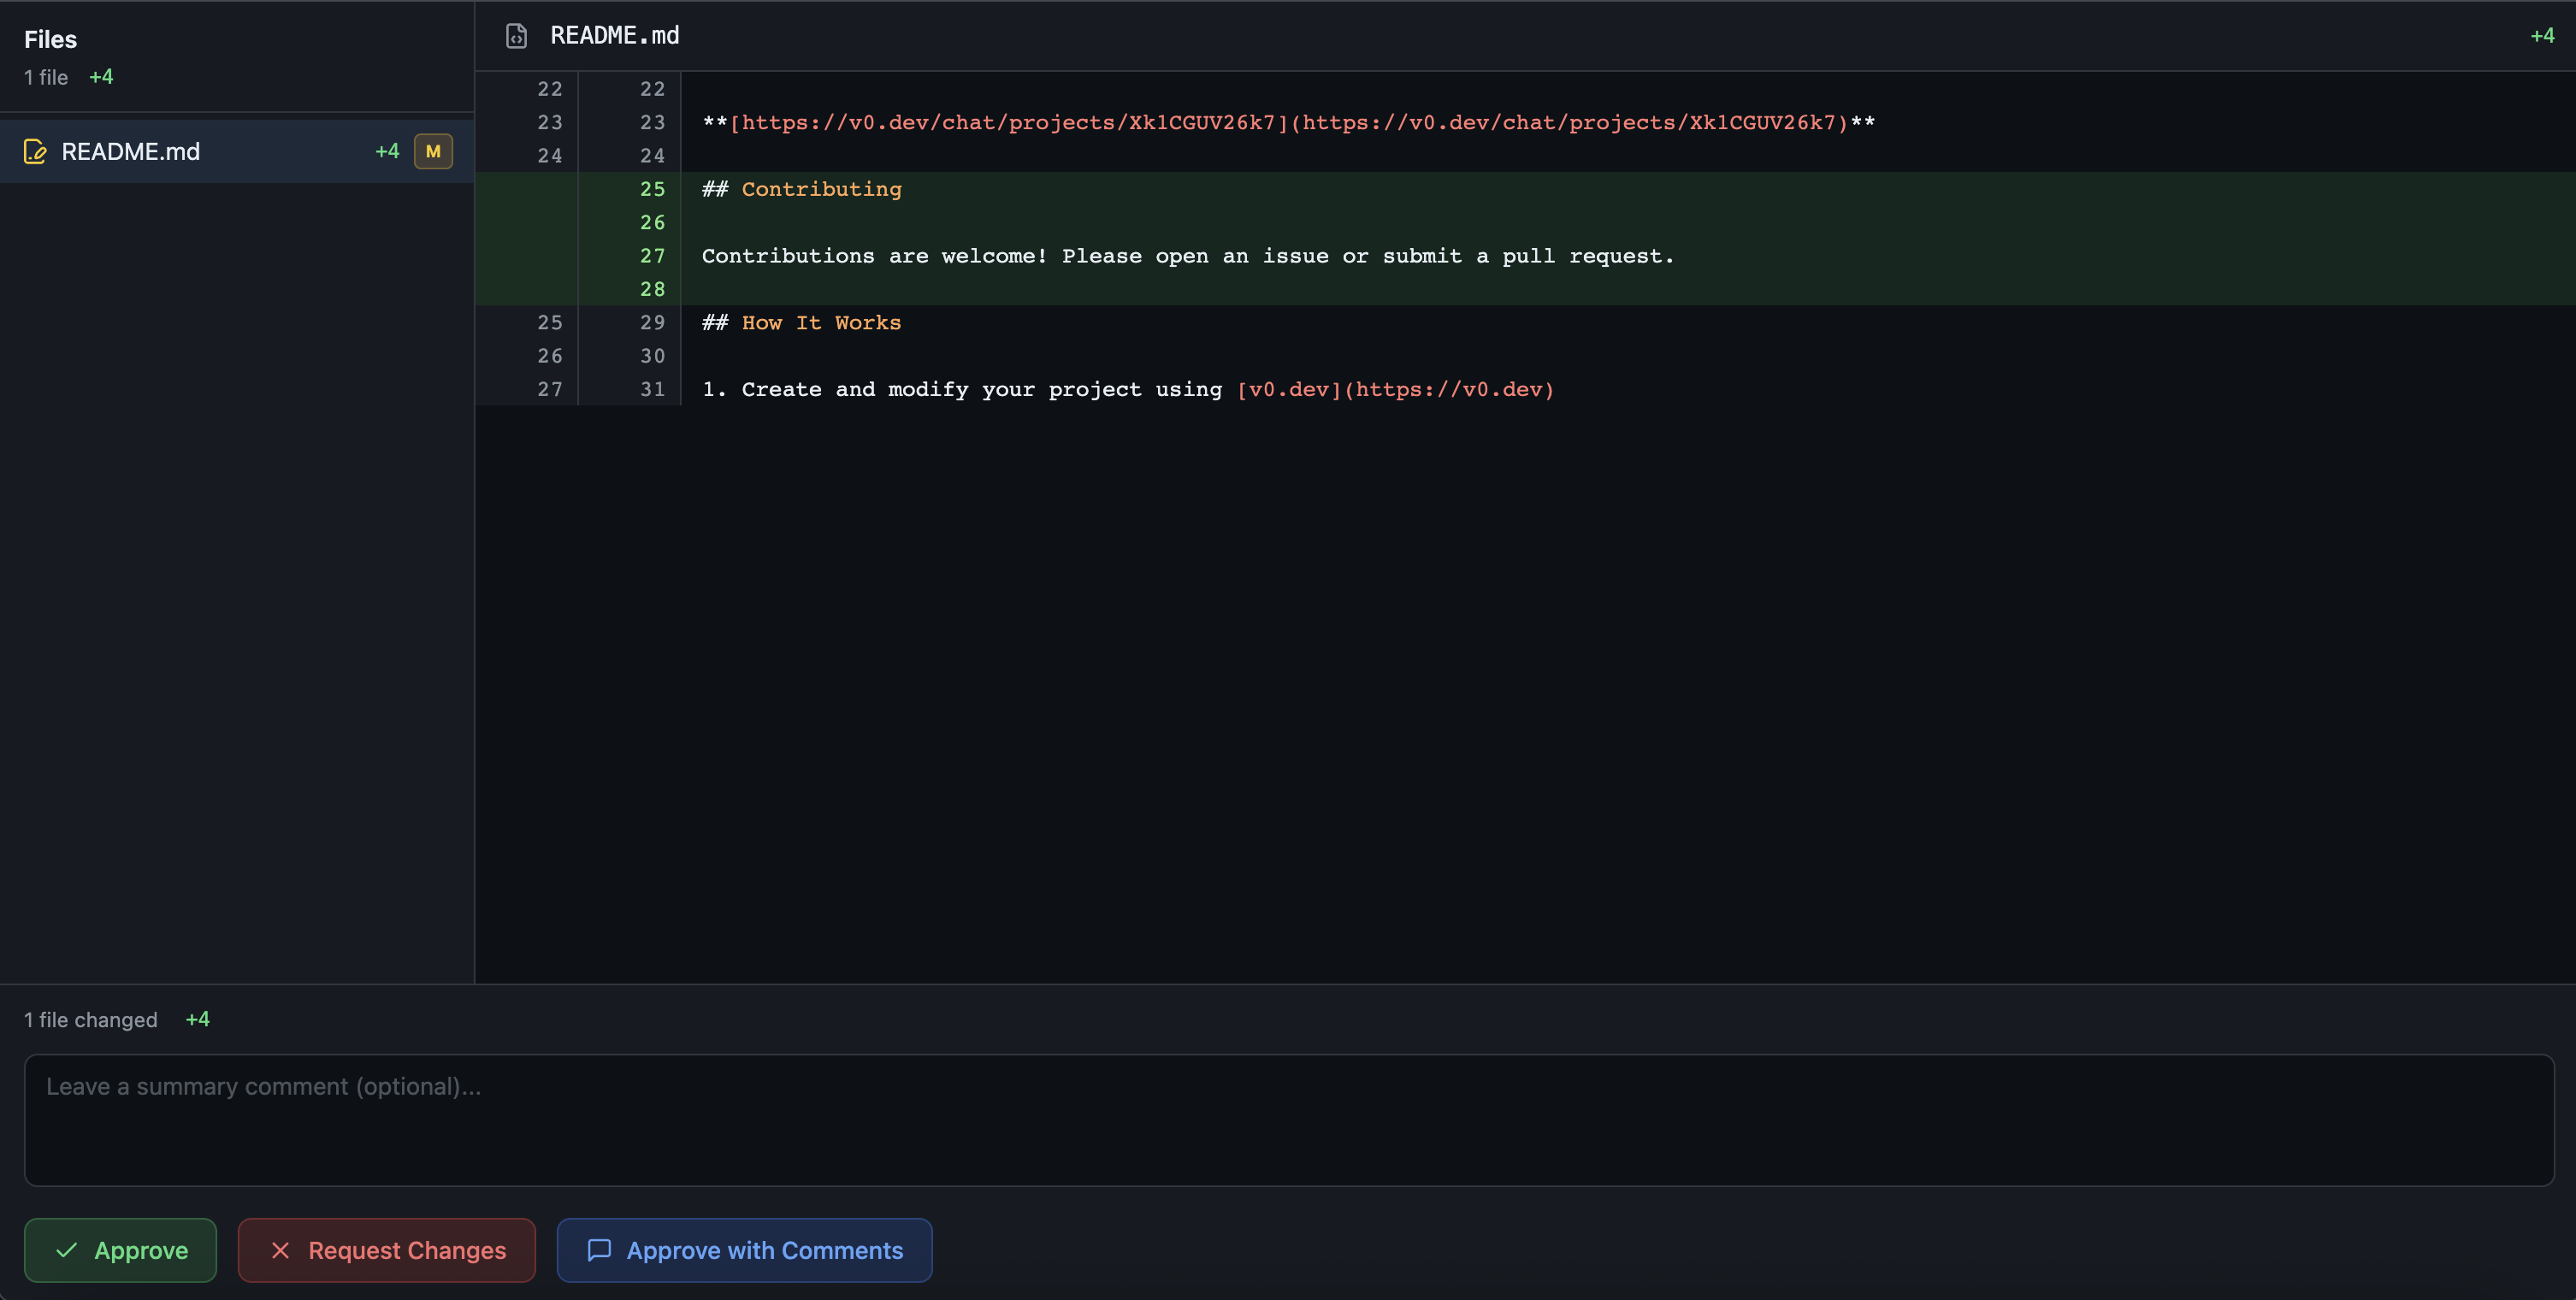Click the comment bubble icon
This screenshot has width=2576, height=1300.
coord(599,1250)
